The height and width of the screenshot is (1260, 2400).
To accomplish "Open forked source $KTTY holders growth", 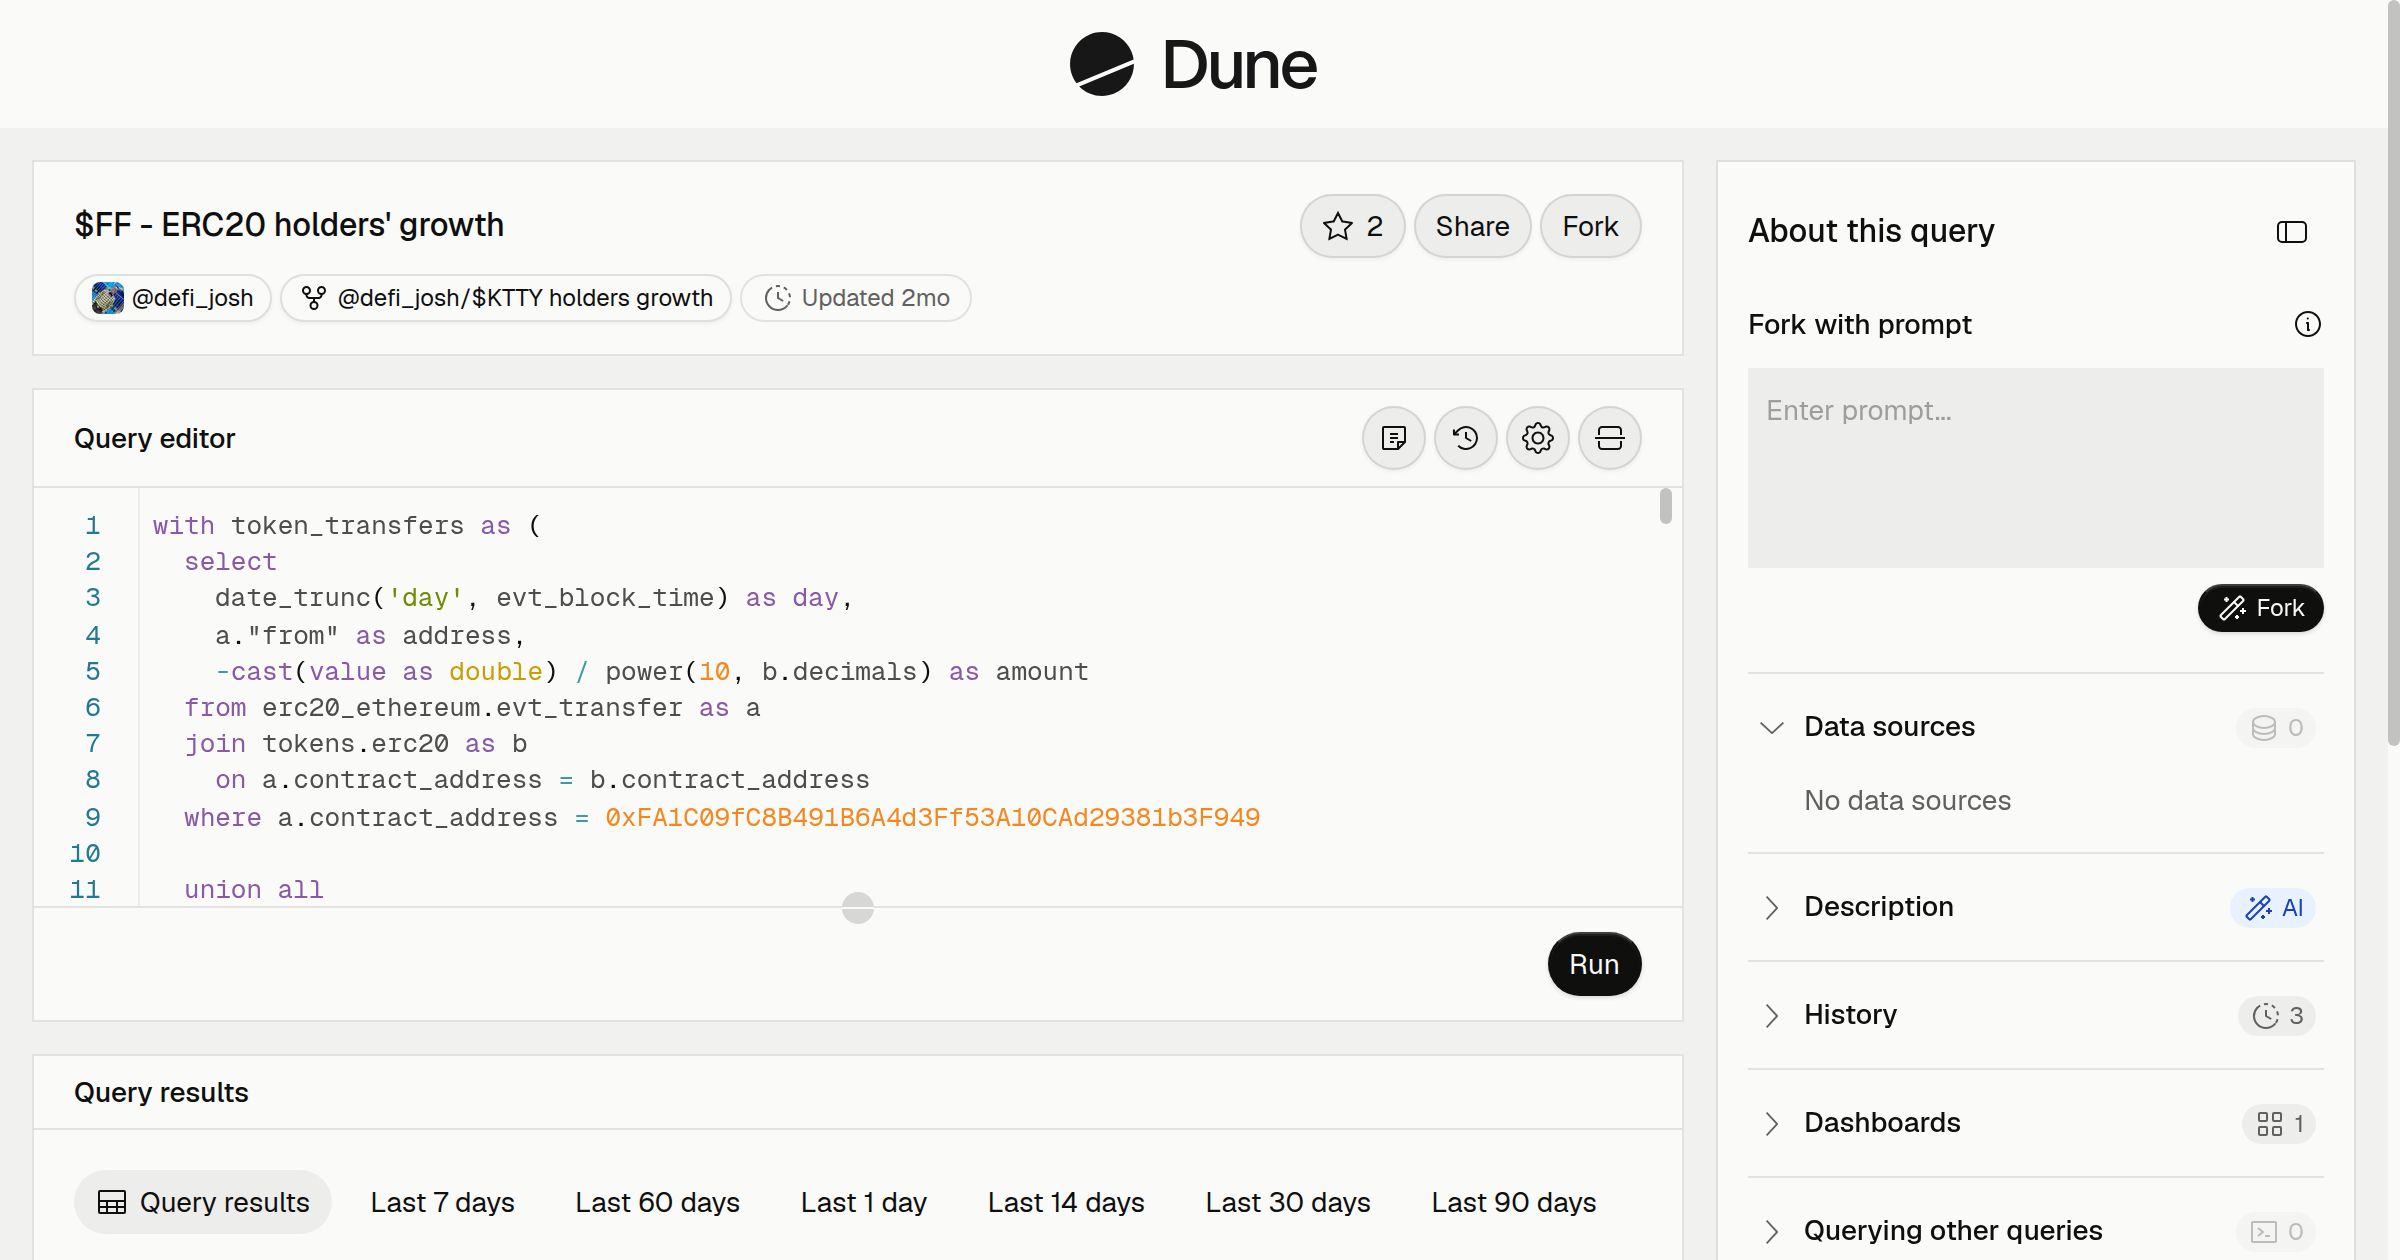I will click(506, 298).
